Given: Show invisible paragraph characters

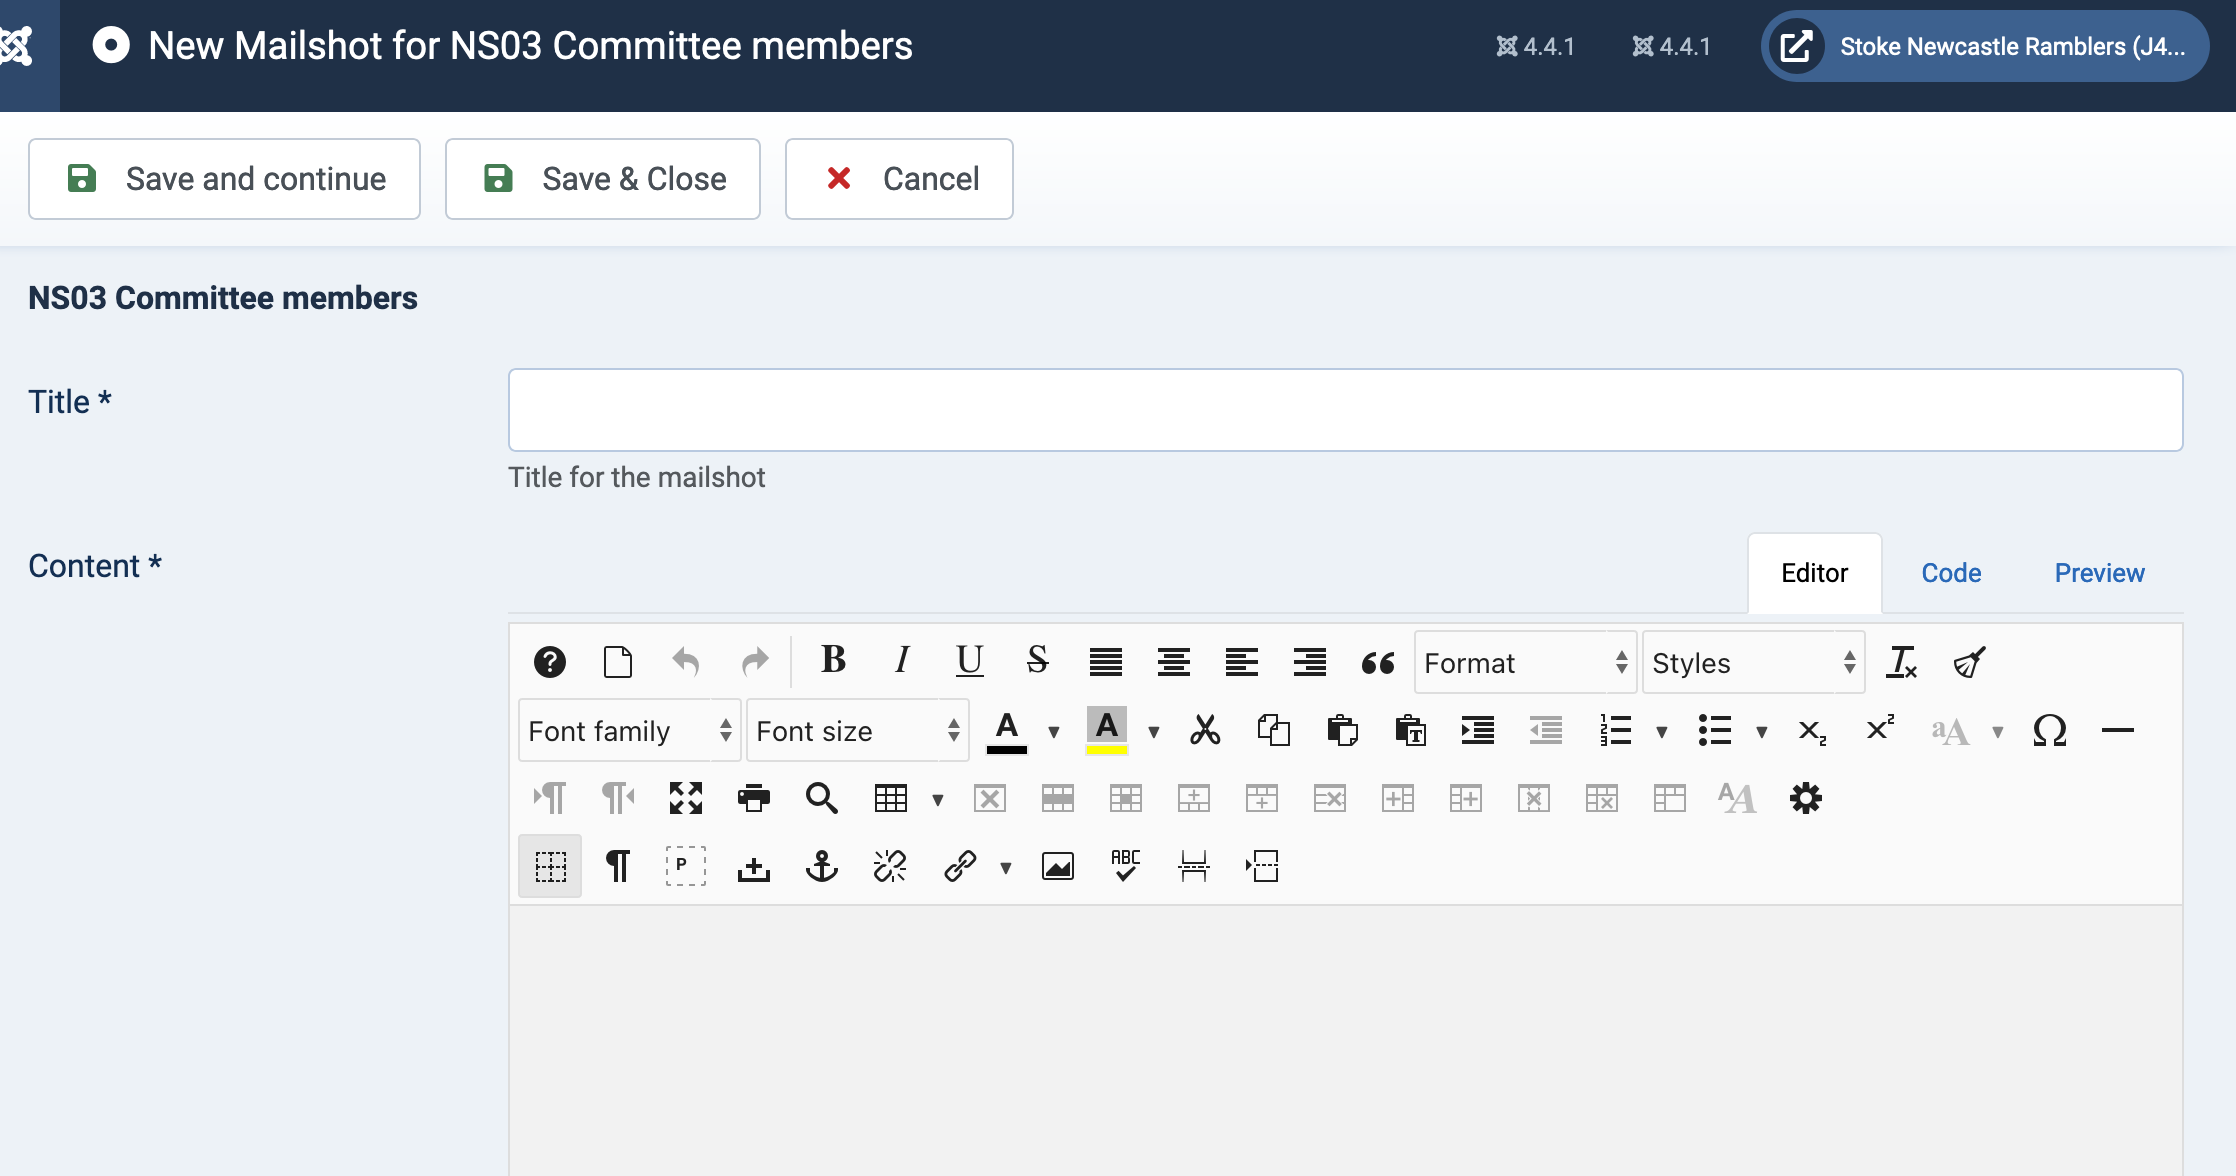Looking at the screenshot, I should pyautogui.click(x=618, y=866).
